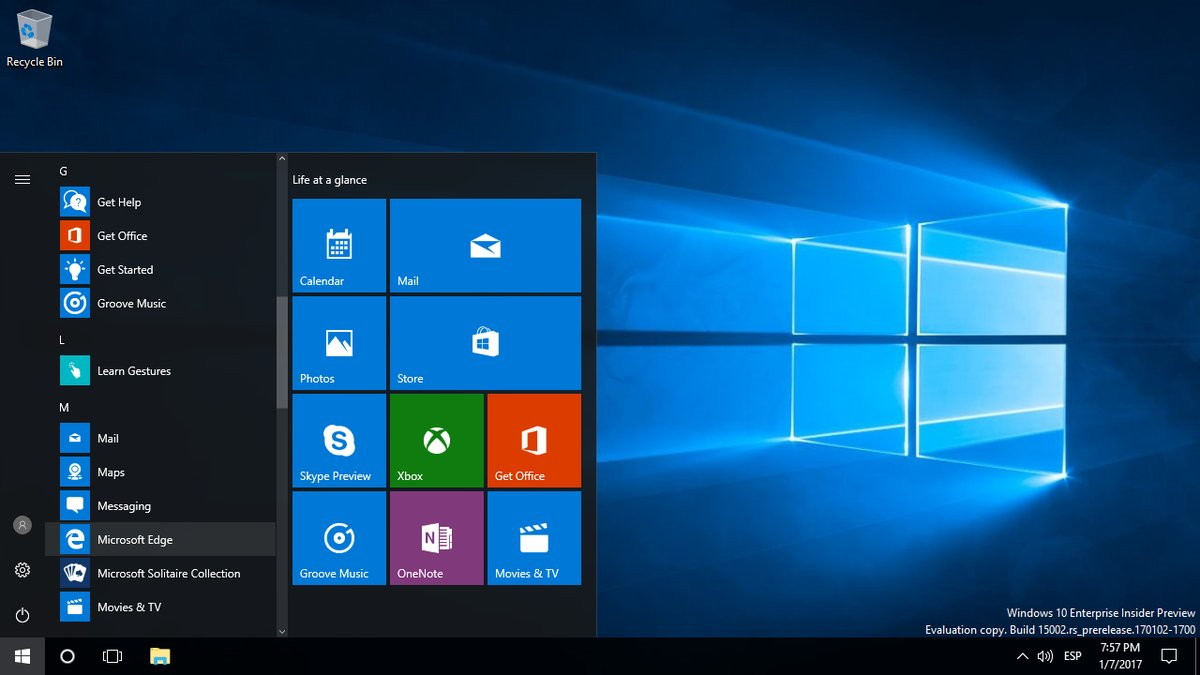The height and width of the screenshot is (675, 1200).
Task: Launch Microsoft Solitaire Collection
Action: pos(160,574)
